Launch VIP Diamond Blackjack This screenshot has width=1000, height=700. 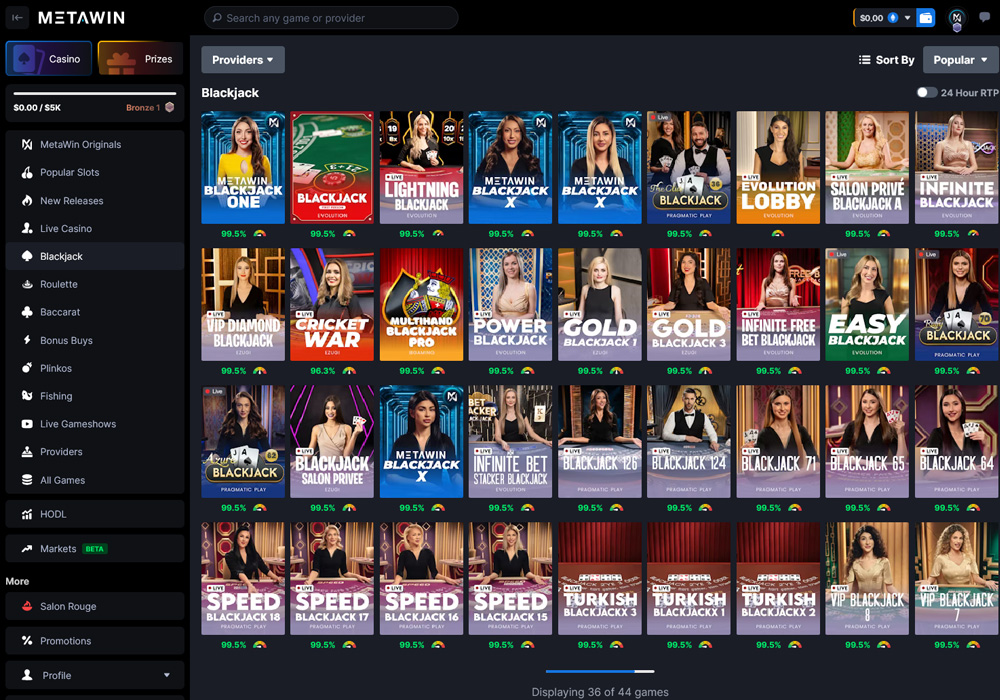(x=243, y=305)
